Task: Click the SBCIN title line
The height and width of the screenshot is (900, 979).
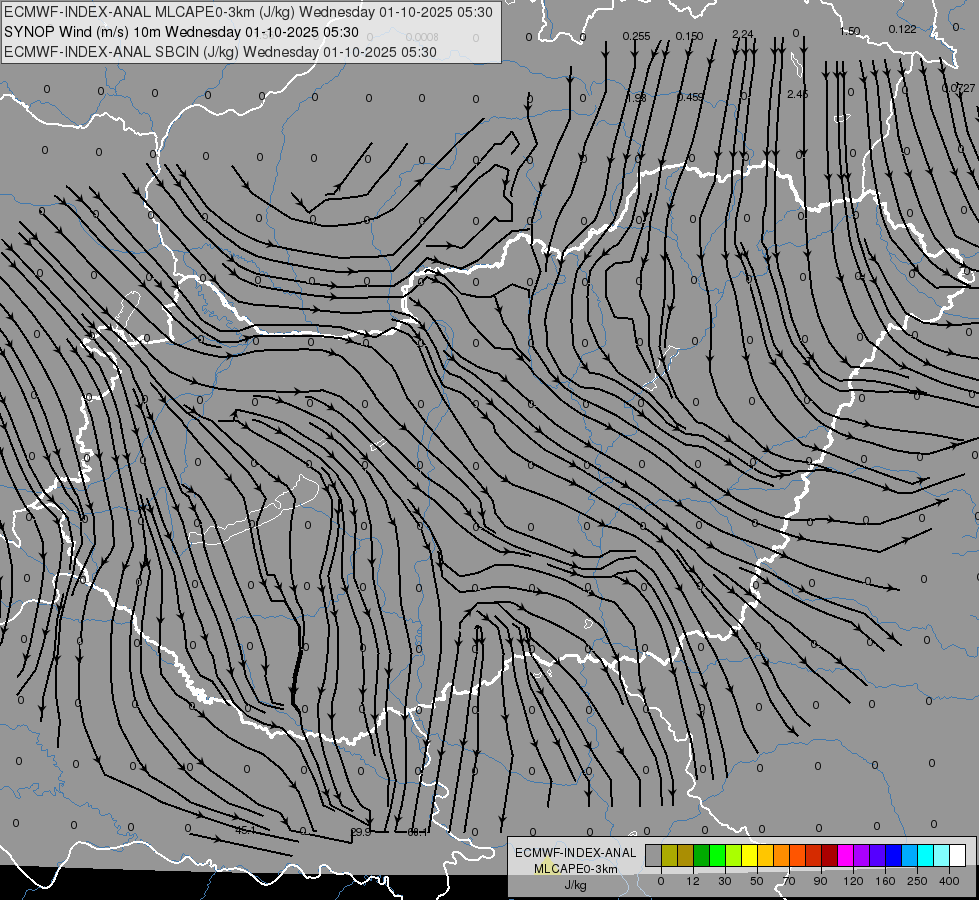Action: [x=220, y=52]
